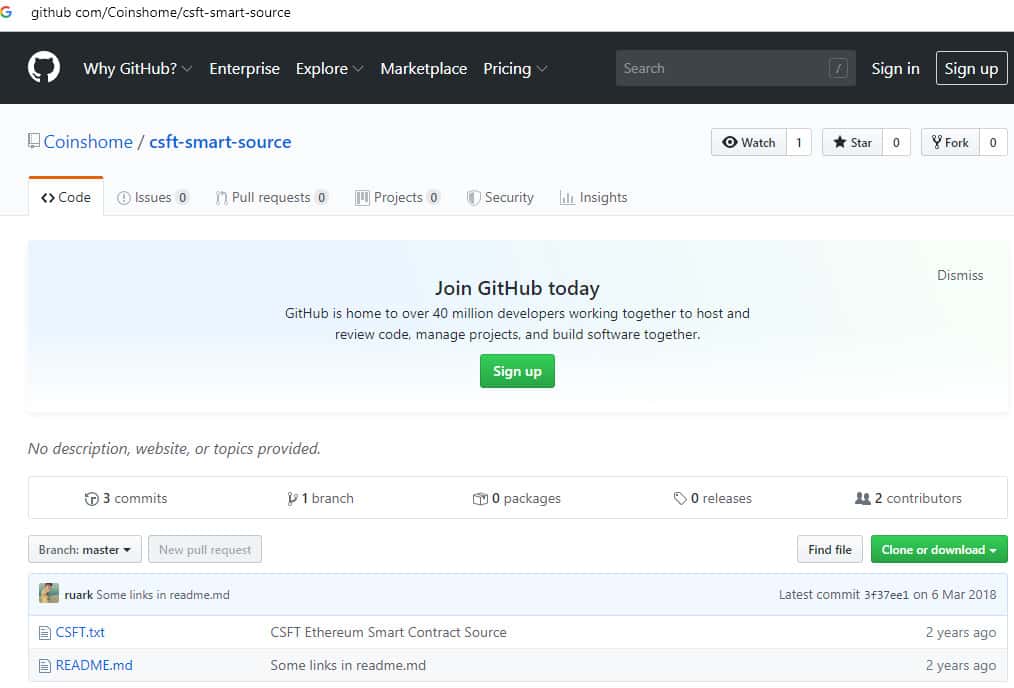
Task: Star the csft-smart-source repository
Action: [853, 143]
